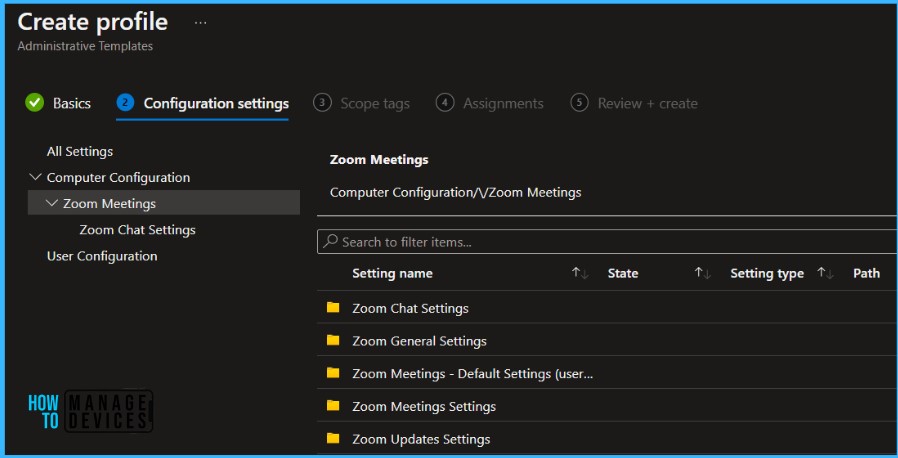Open Zoom Meetings - Default Settings row
The height and width of the screenshot is (458, 898).
coord(607,373)
